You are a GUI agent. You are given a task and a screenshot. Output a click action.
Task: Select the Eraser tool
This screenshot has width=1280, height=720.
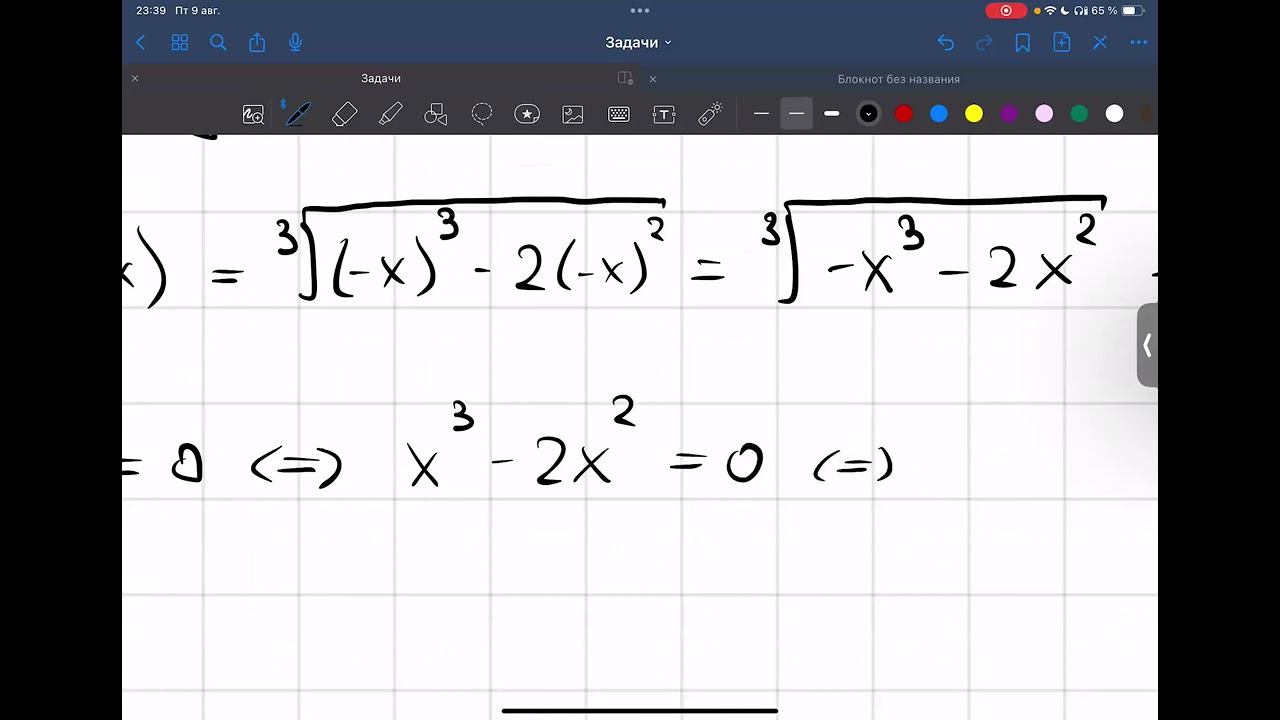[344, 114]
